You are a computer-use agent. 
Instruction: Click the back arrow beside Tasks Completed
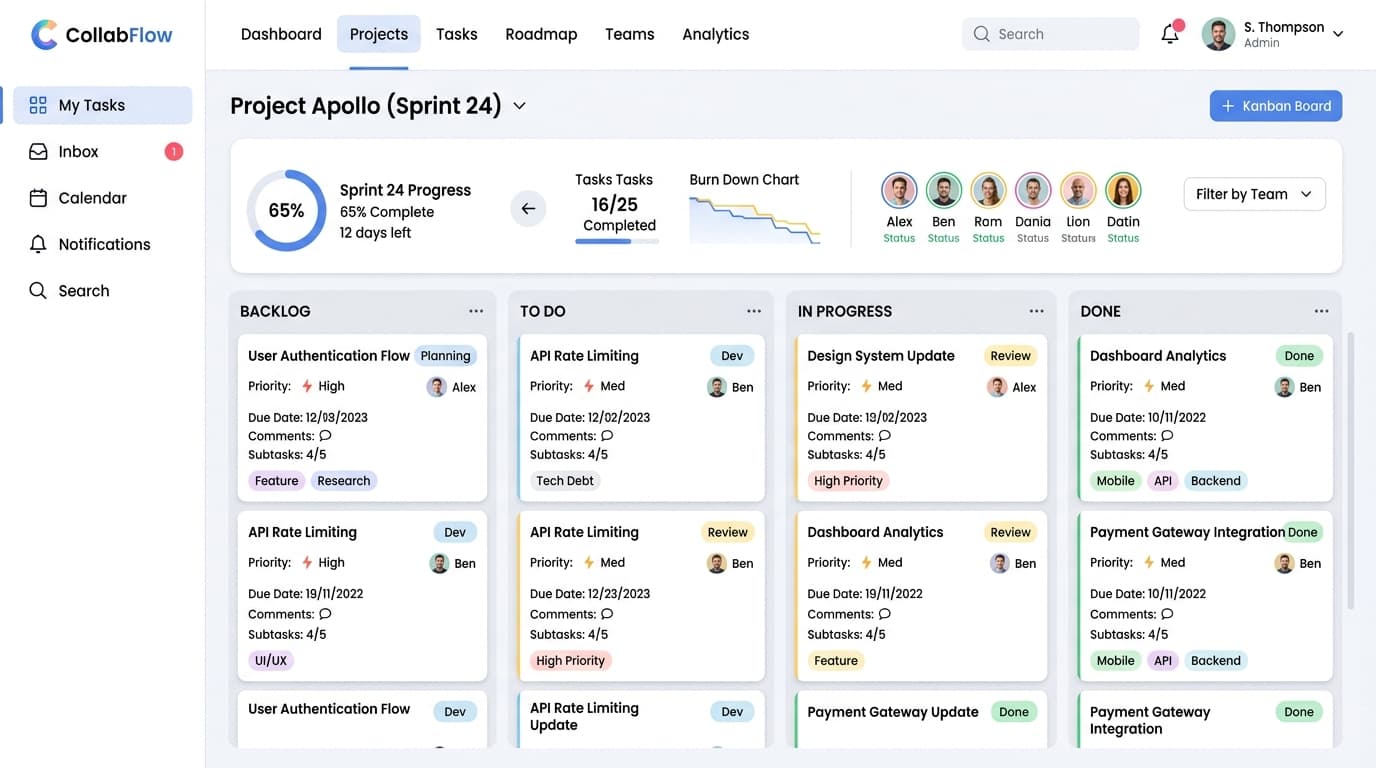pyautogui.click(x=528, y=209)
